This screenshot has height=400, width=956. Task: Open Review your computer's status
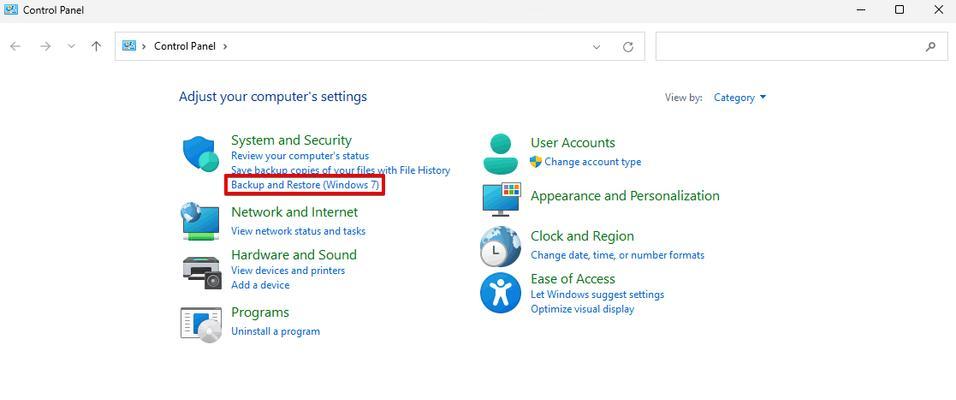click(300, 156)
